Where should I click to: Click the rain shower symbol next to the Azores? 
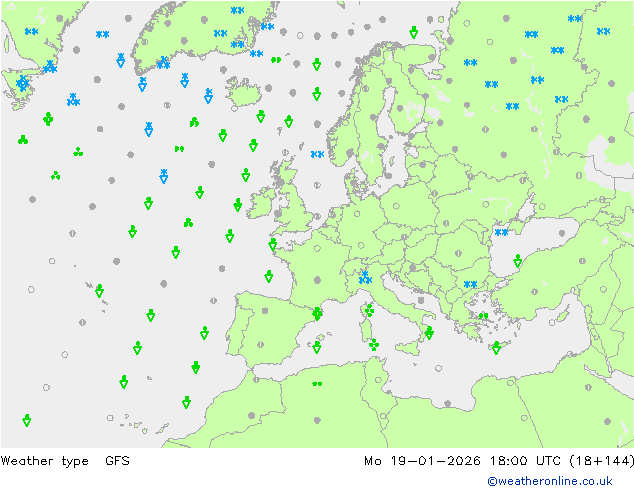pyautogui.click(x=99, y=291)
